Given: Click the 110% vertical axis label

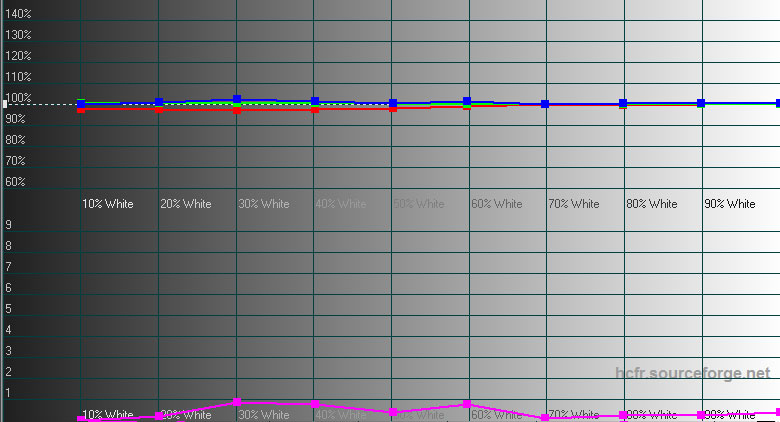Looking at the screenshot, I should point(19,77).
